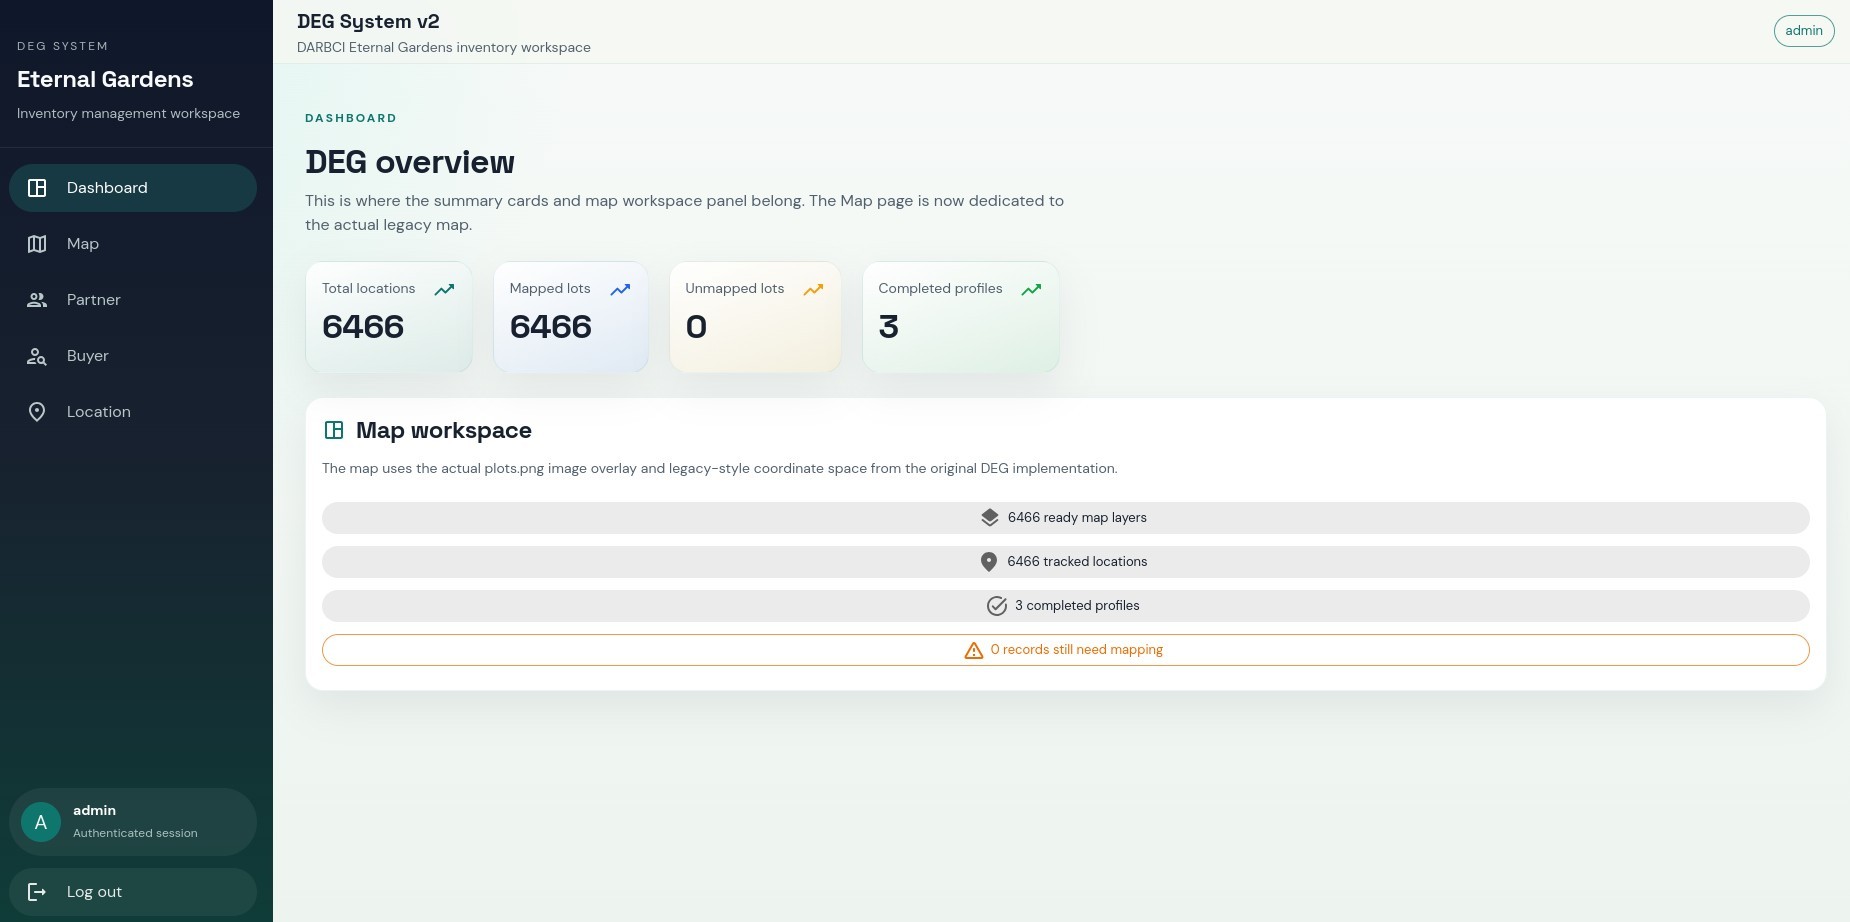Click the Log out arrow icon
Image resolution: width=1850 pixels, height=922 pixels.
37,892
